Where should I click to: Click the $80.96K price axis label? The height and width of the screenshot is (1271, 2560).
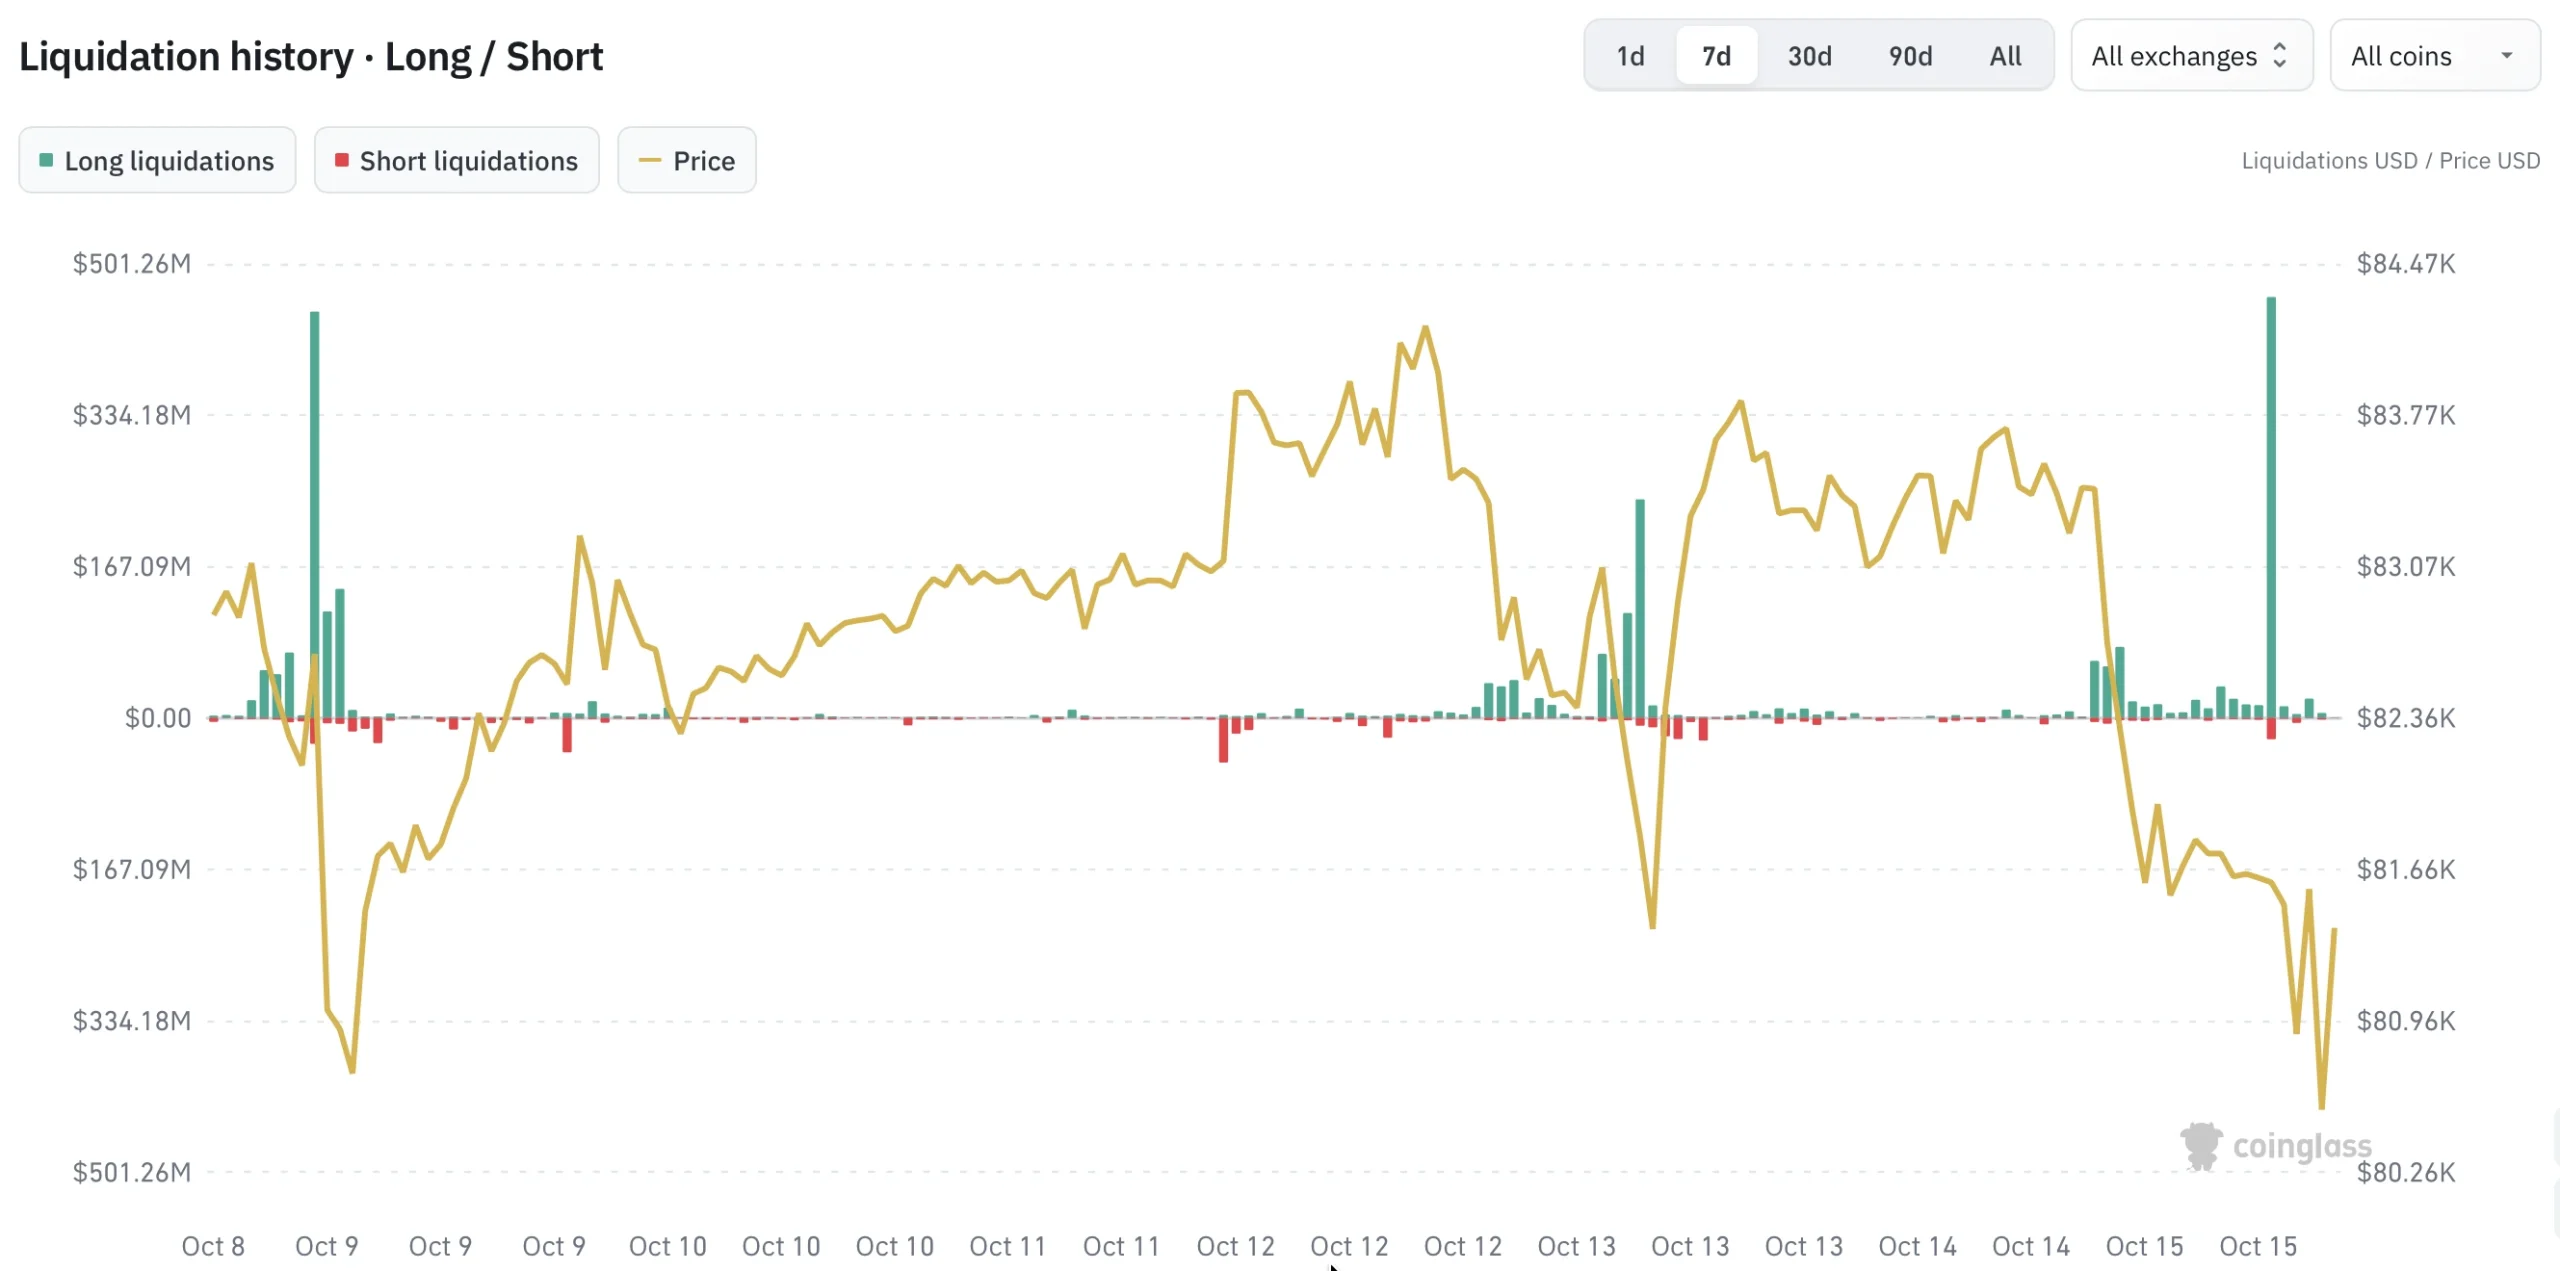point(2406,1021)
